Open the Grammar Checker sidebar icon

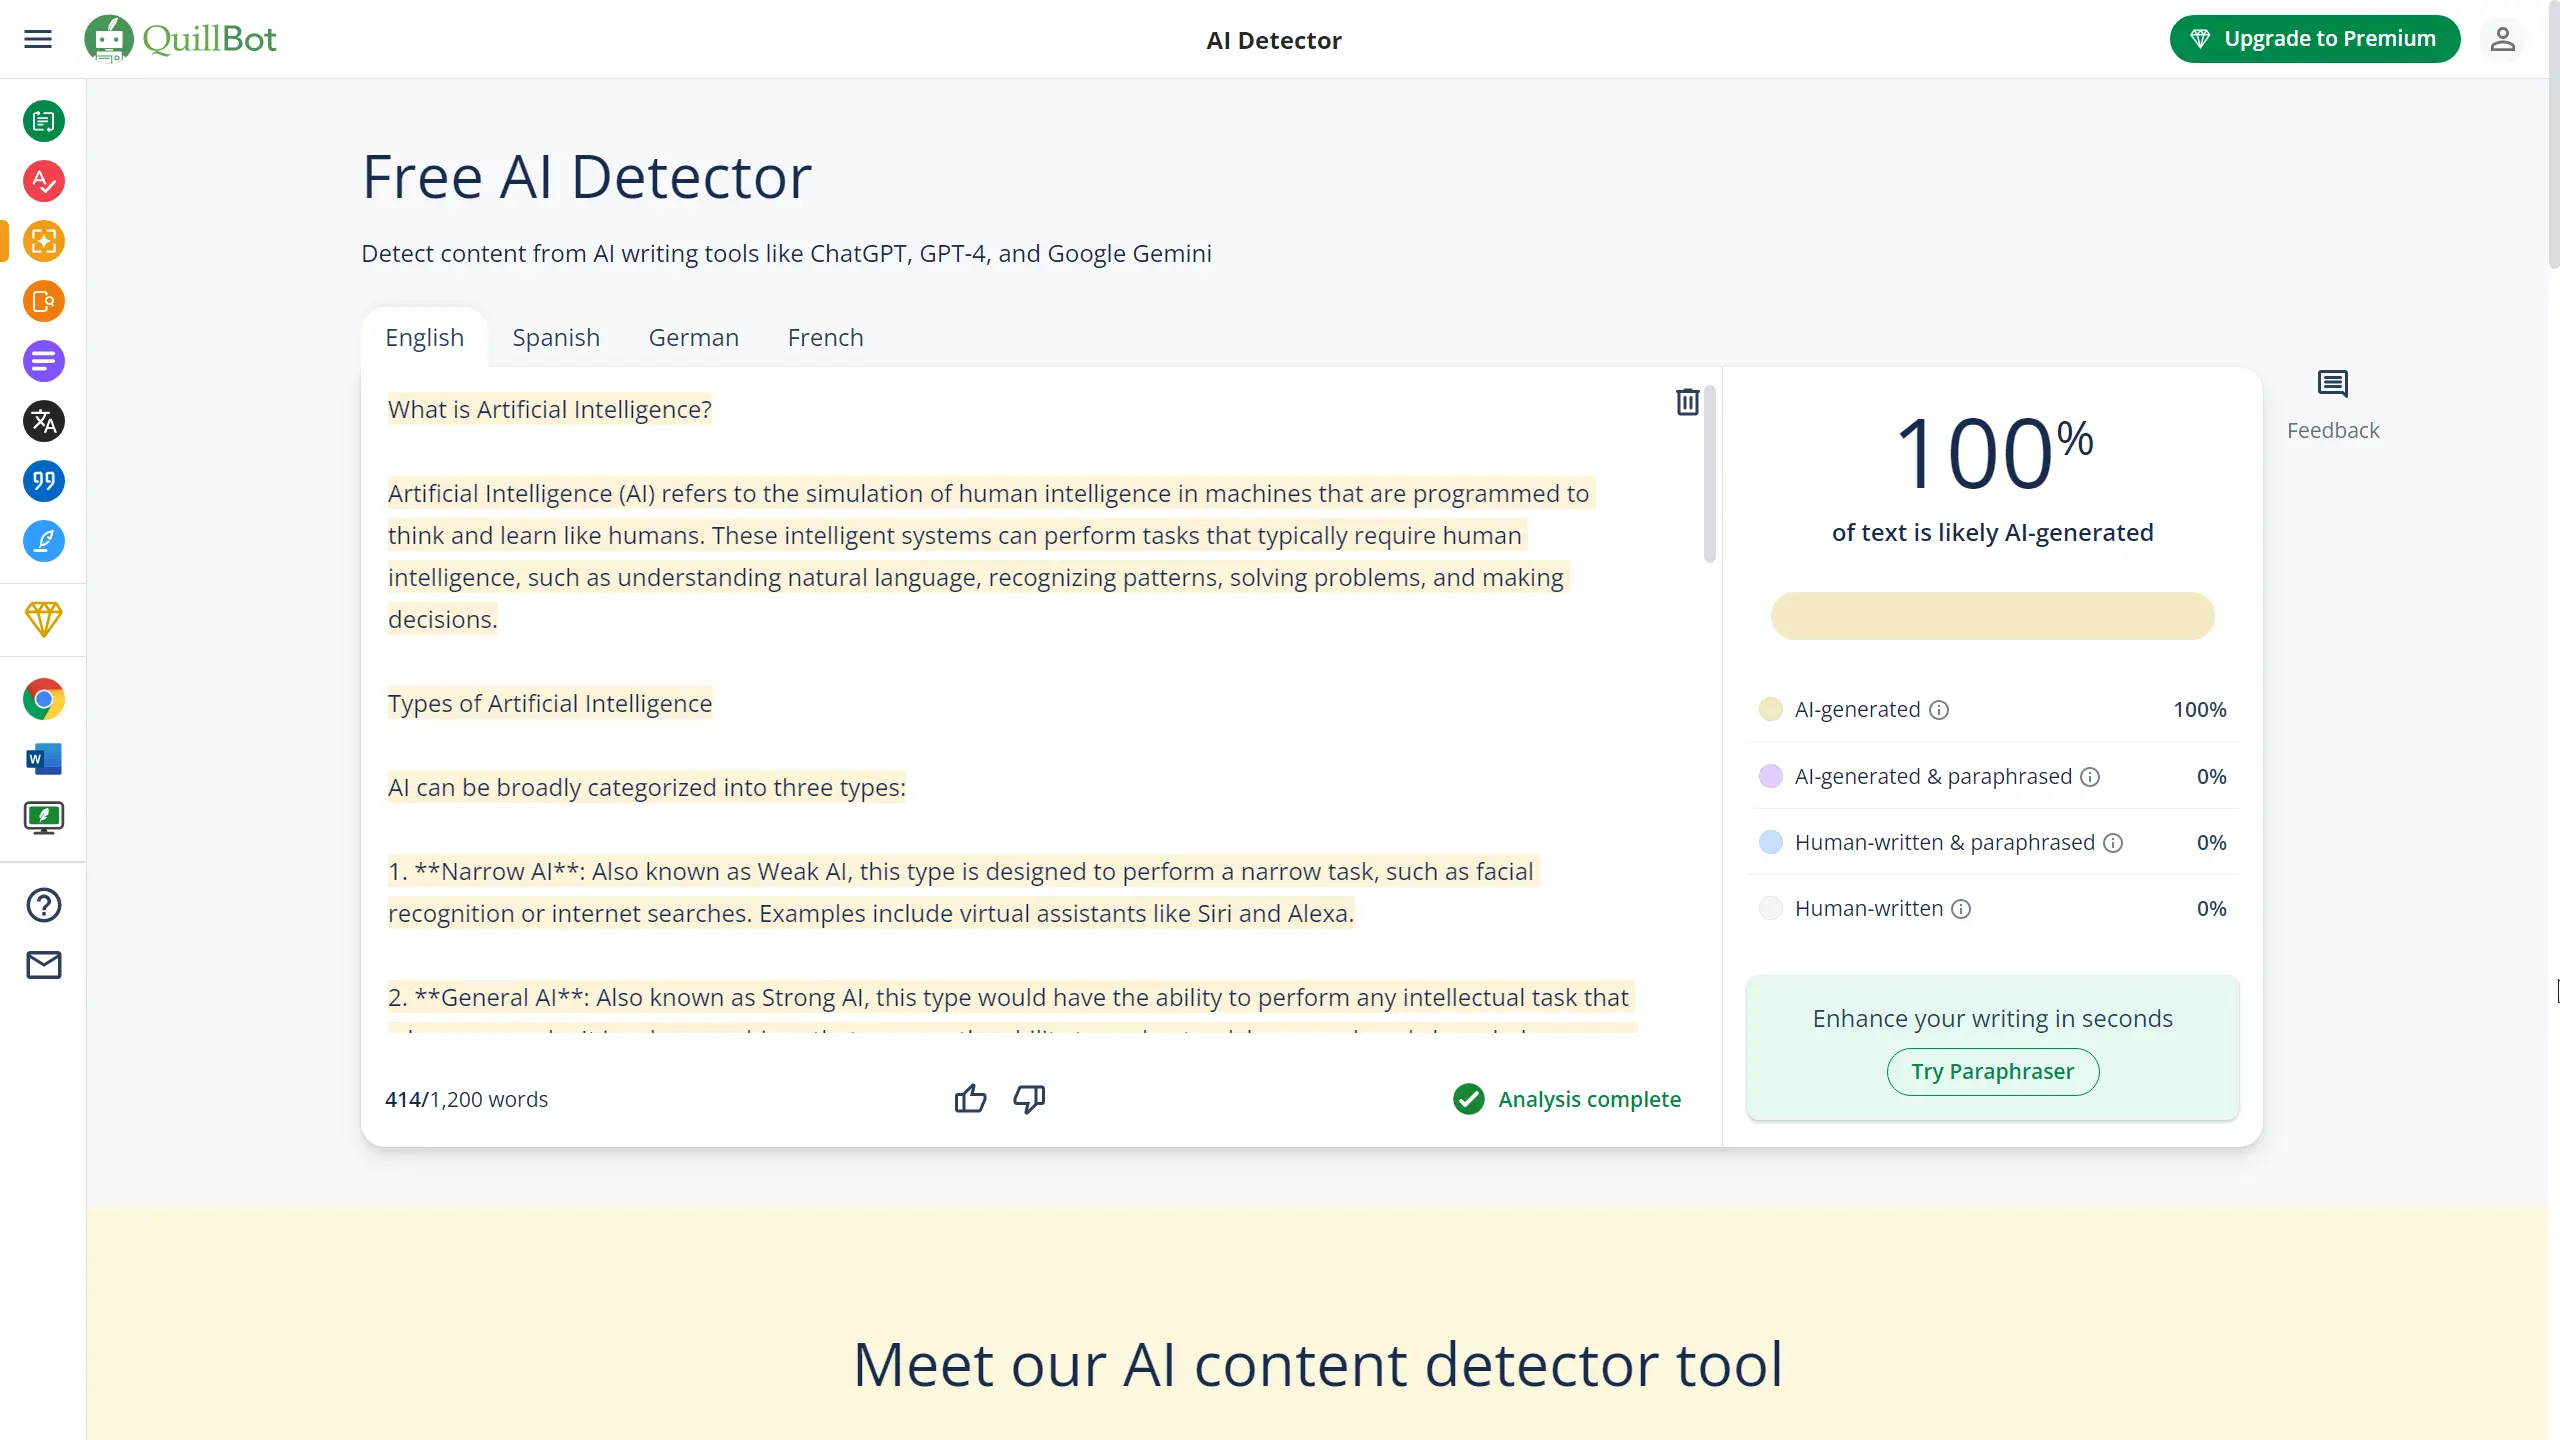pos(44,181)
